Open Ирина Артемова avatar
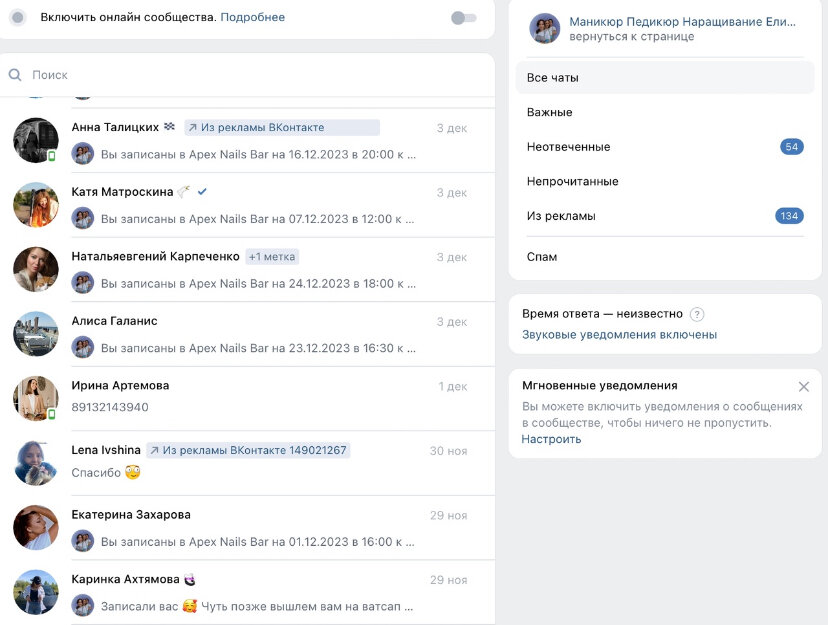Image resolution: width=828 pixels, height=625 pixels. tap(35, 398)
